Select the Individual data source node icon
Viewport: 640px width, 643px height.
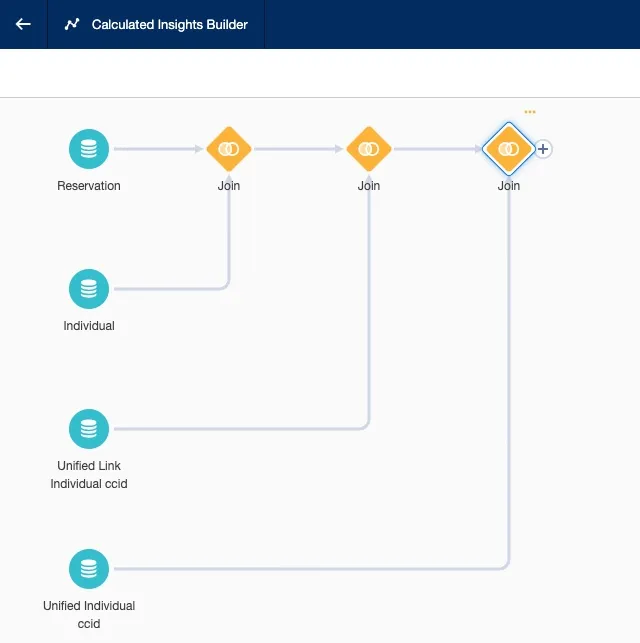(89, 289)
